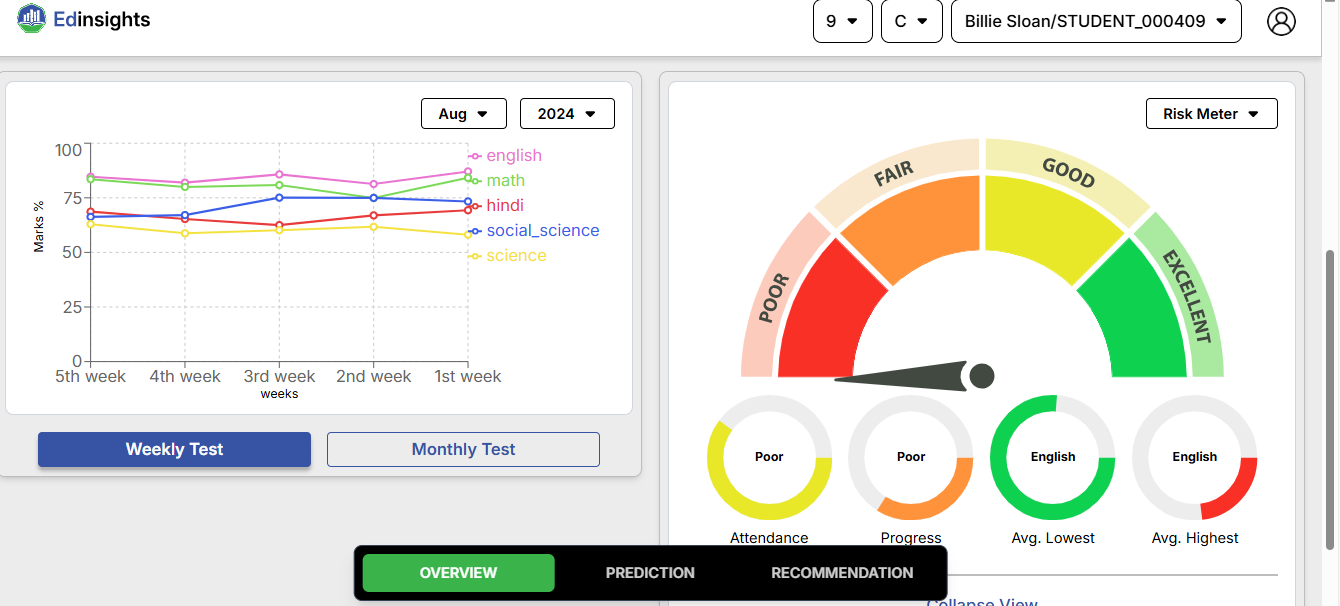Click the Attendance donut chart
The height and width of the screenshot is (606, 1340).
(769, 458)
